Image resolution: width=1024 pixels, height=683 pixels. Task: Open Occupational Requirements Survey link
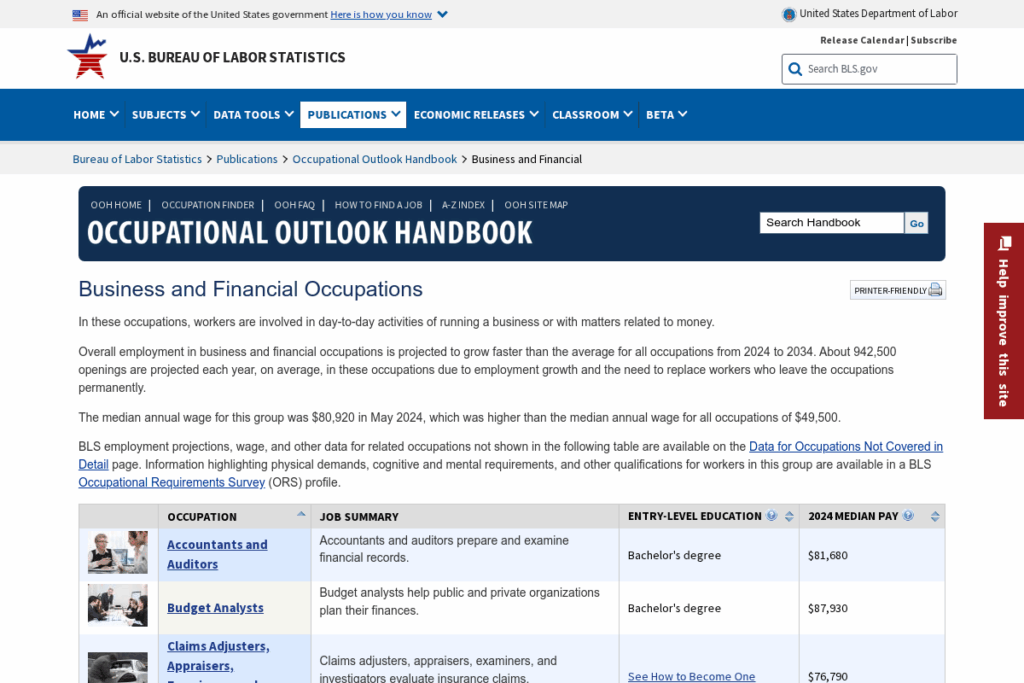[x=172, y=483]
